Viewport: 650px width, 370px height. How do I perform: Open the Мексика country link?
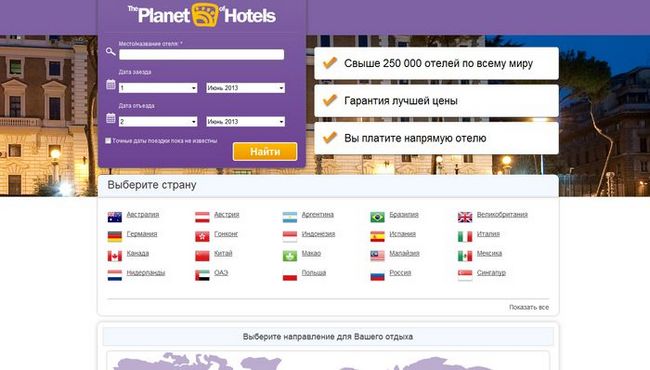coord(489,254)
